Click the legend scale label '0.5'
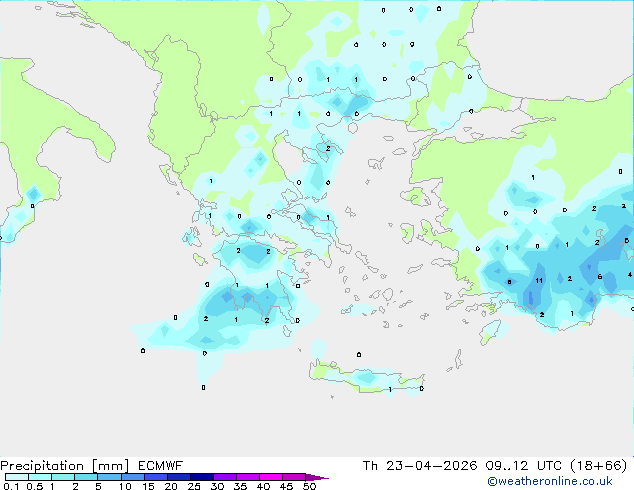This screenshot has width=634, height=490. tap(34, 486)
